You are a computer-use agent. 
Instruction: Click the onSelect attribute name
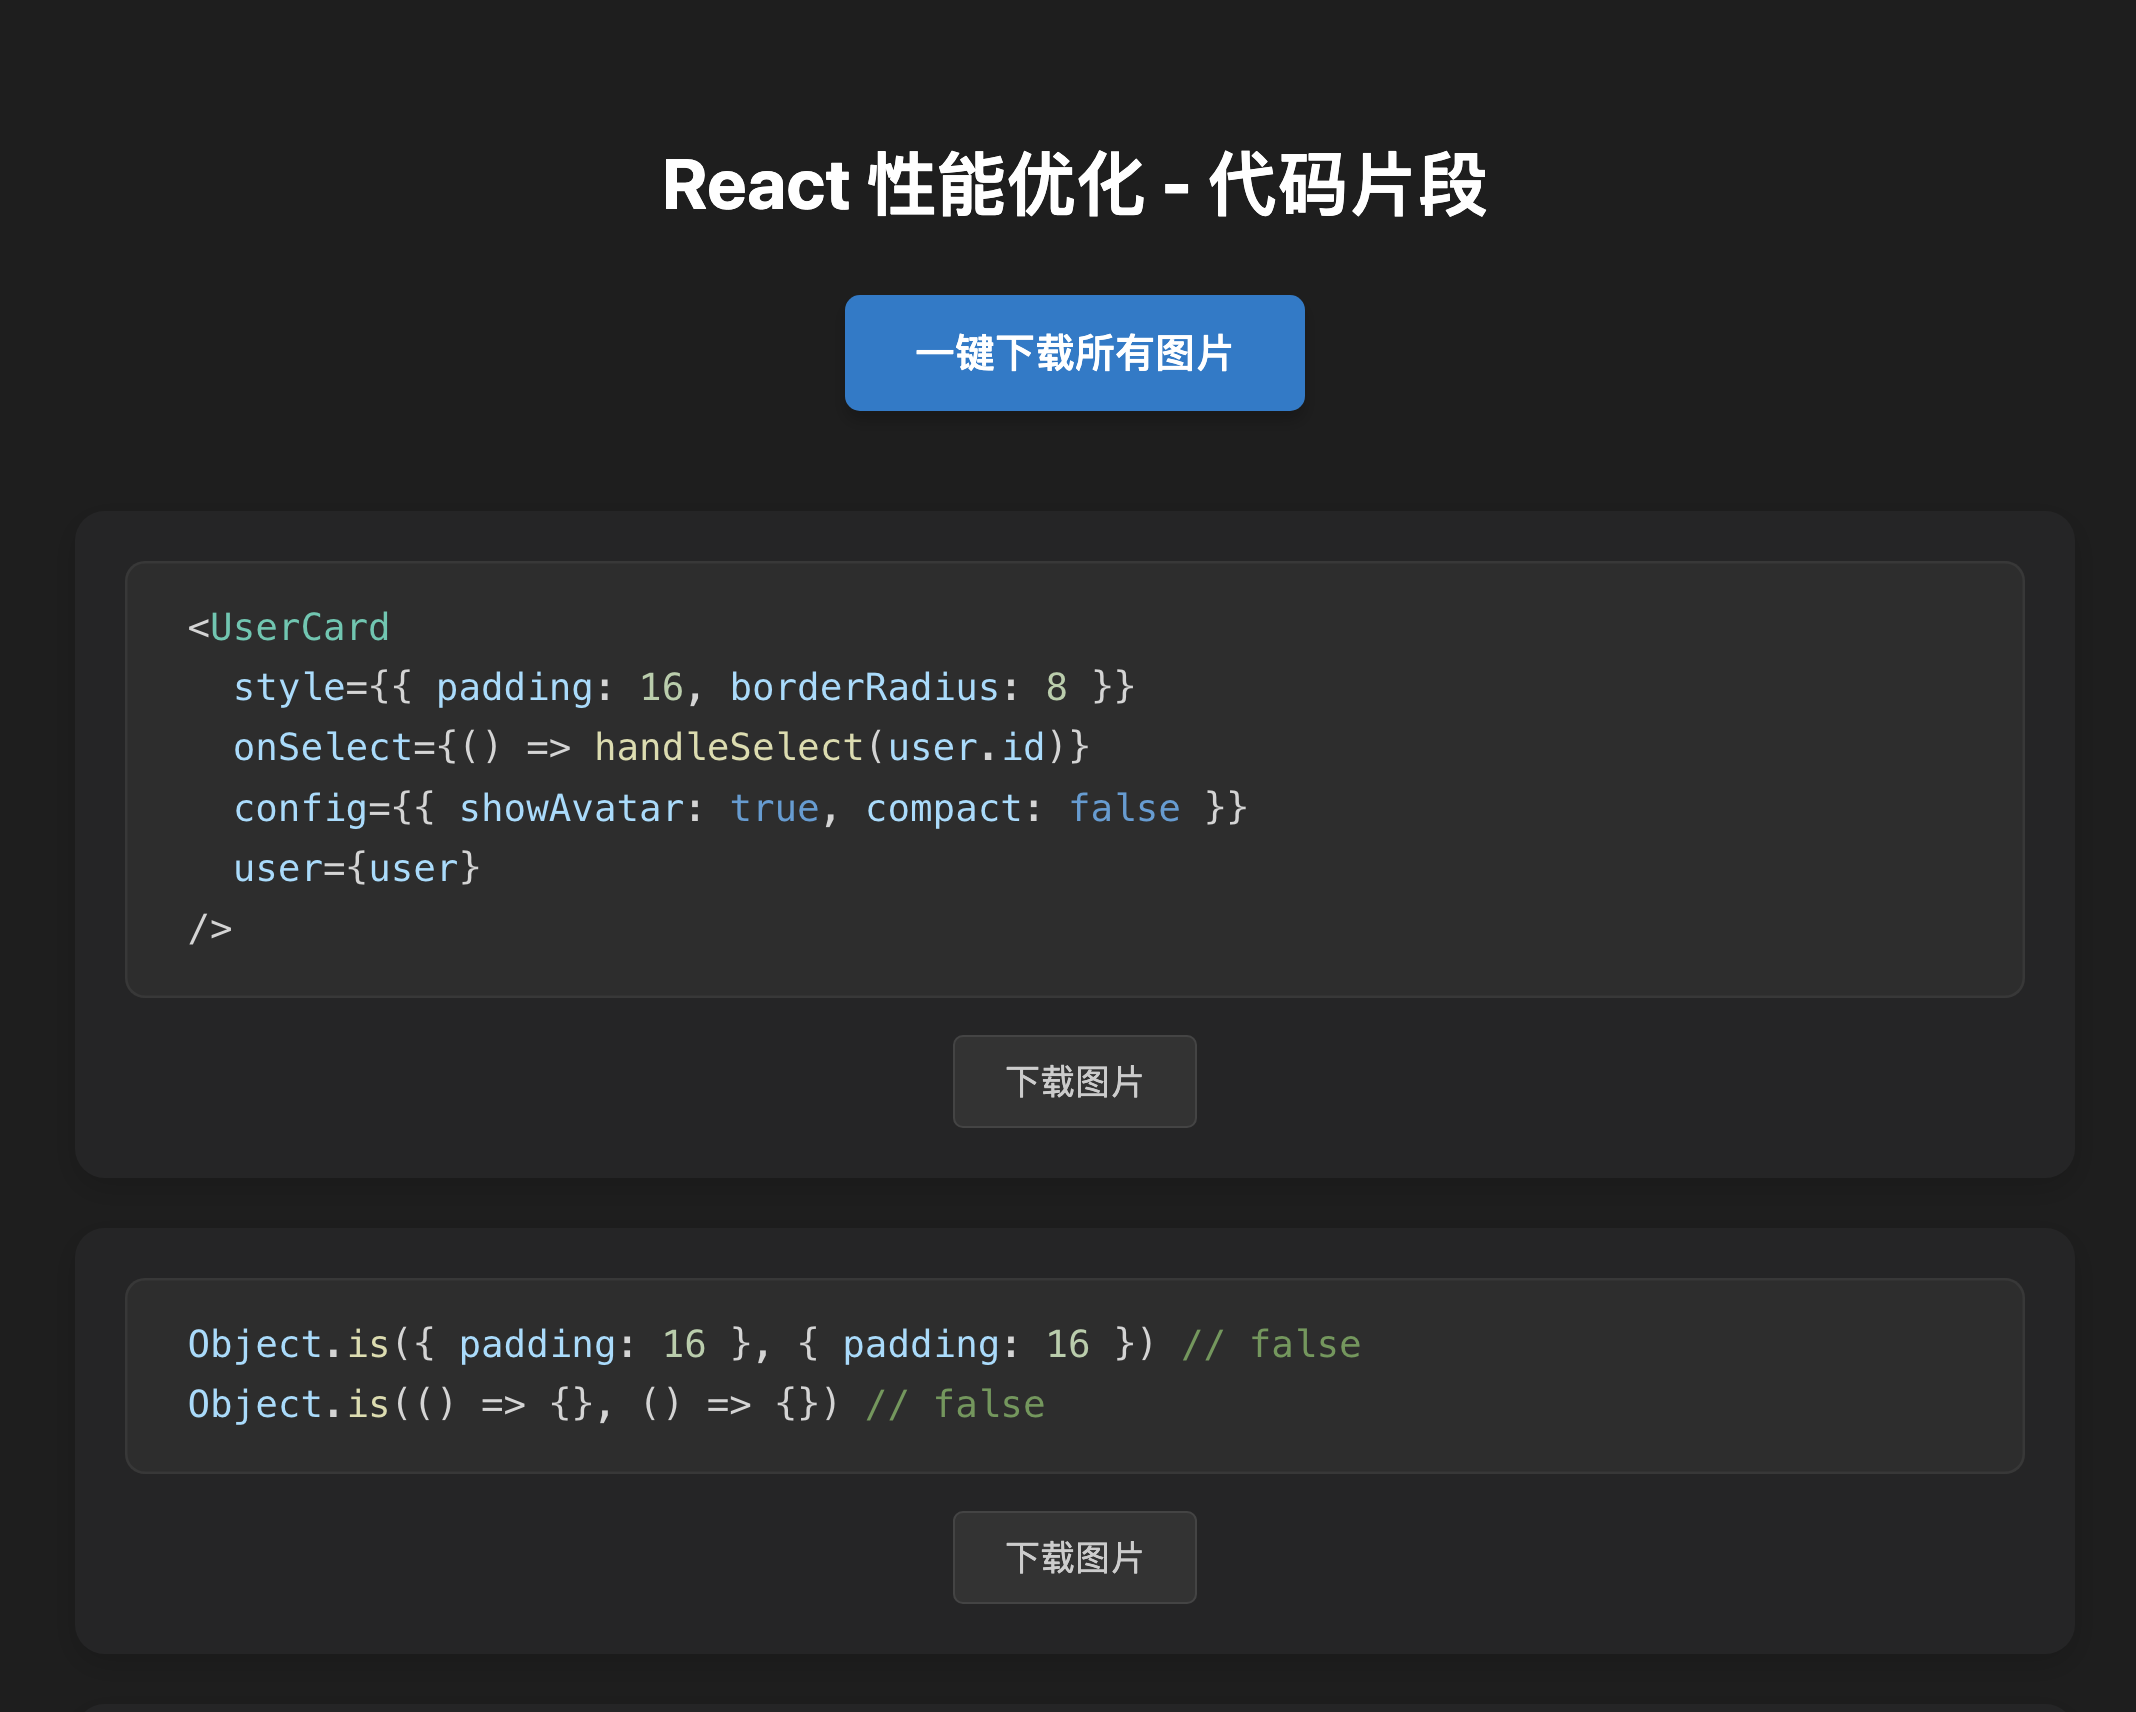tap(321, 748)
